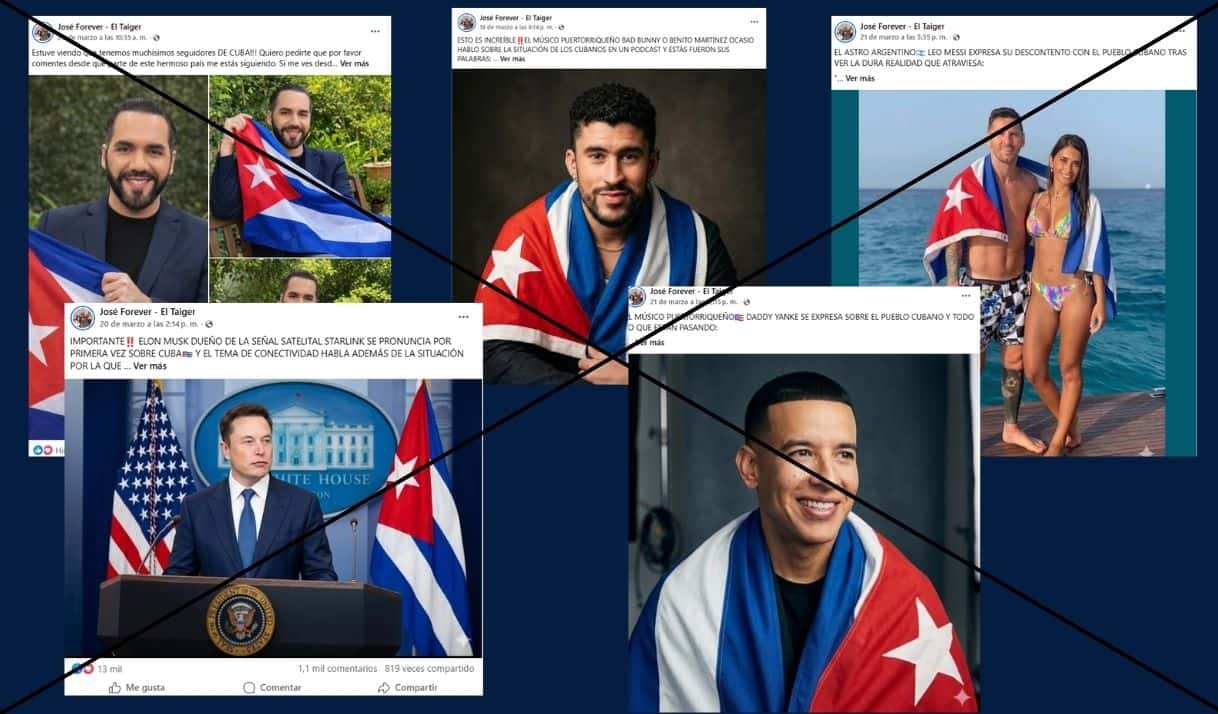The image size is (1218, 714).
Task: Open the three-dot menu on the Bukele post
Action: coord(375,31)
